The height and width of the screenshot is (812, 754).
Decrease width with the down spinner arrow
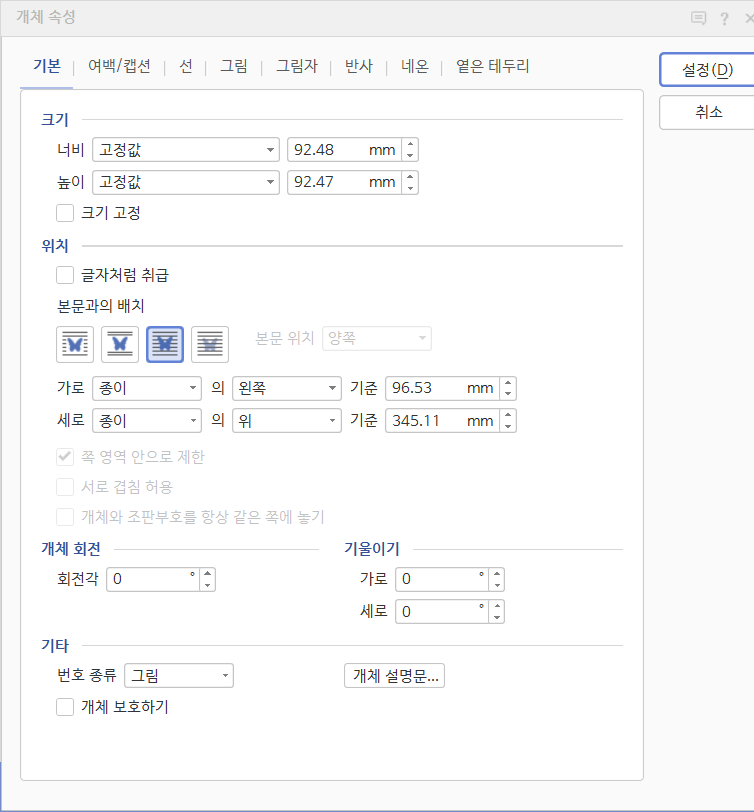click(410, 156)
